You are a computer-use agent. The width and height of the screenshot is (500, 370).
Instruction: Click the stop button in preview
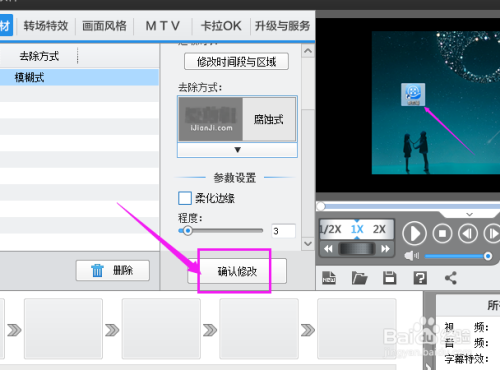click(x=442, y=234)
